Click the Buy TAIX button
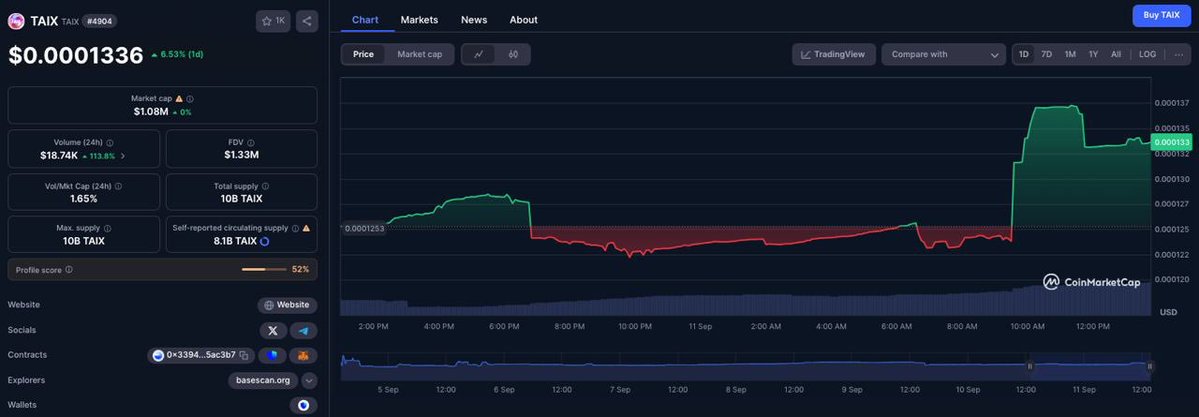 point(1162,15)
